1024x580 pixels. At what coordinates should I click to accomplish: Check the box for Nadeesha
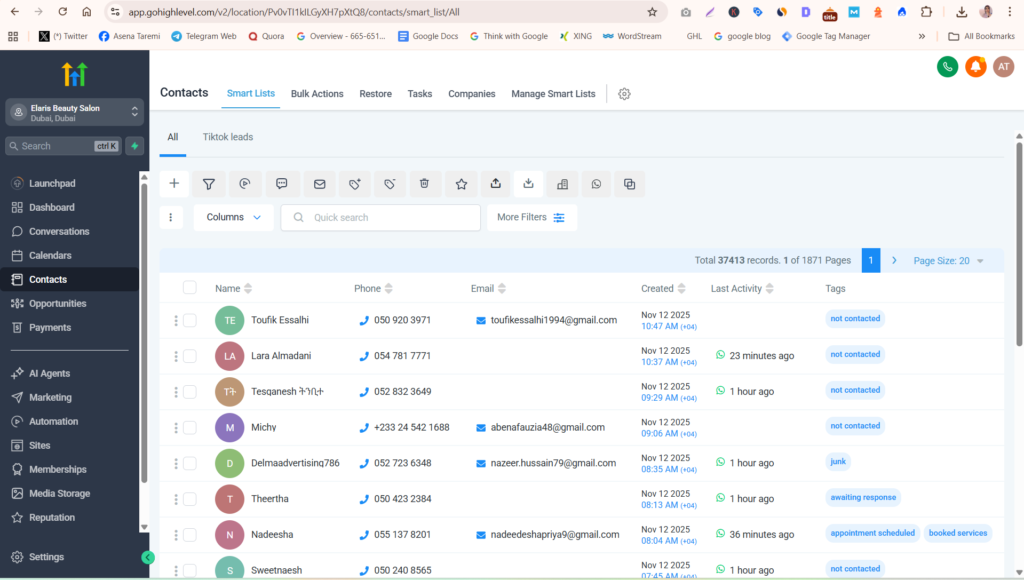[x=189, y=535]
